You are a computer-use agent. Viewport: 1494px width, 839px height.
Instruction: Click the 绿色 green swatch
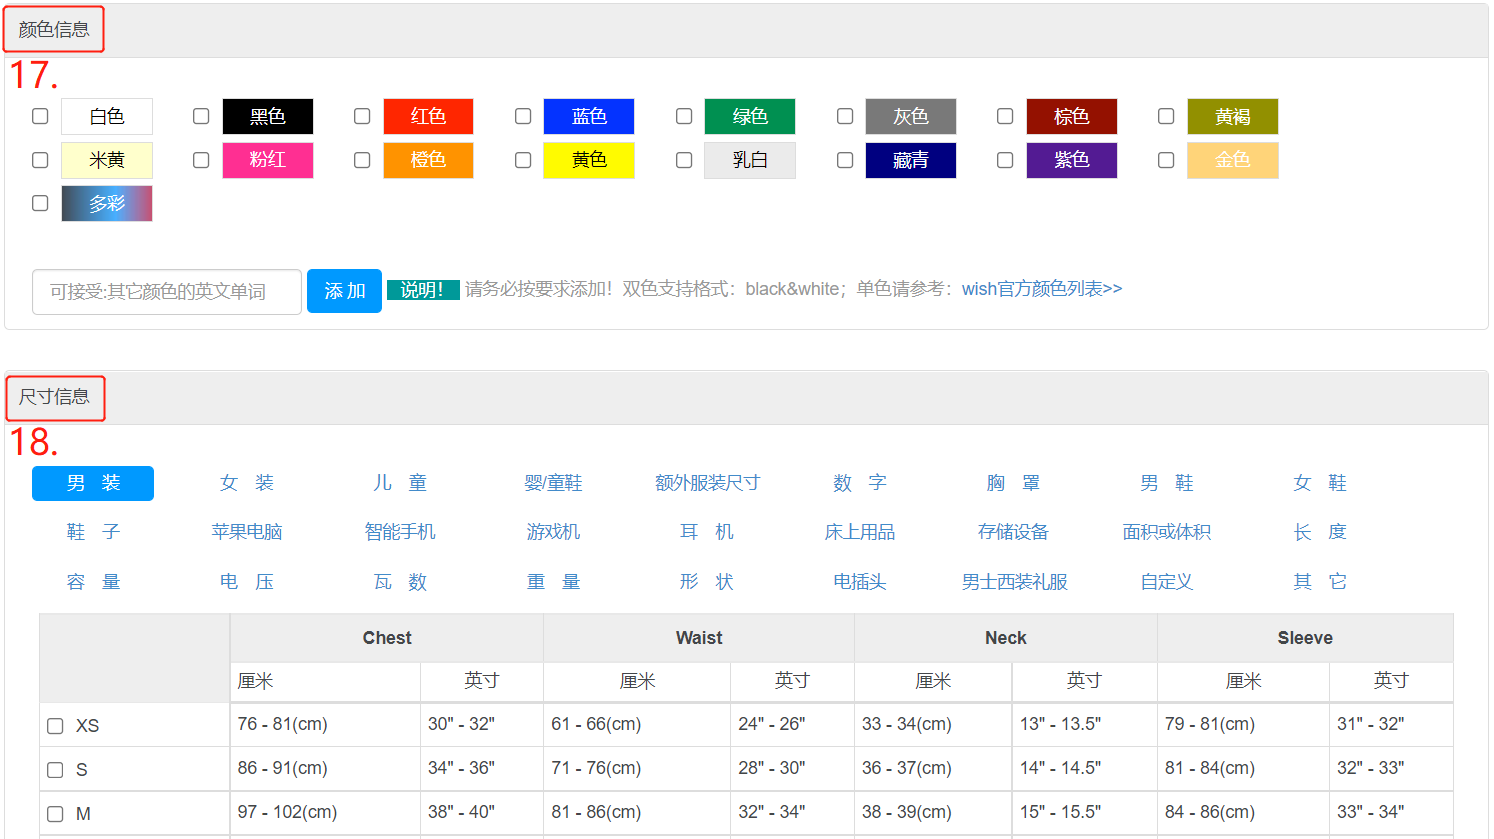point(750,116)
